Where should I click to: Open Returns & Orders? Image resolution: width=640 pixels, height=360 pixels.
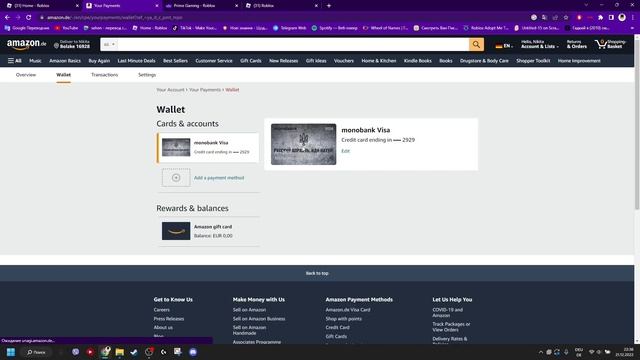click(576, 44)
